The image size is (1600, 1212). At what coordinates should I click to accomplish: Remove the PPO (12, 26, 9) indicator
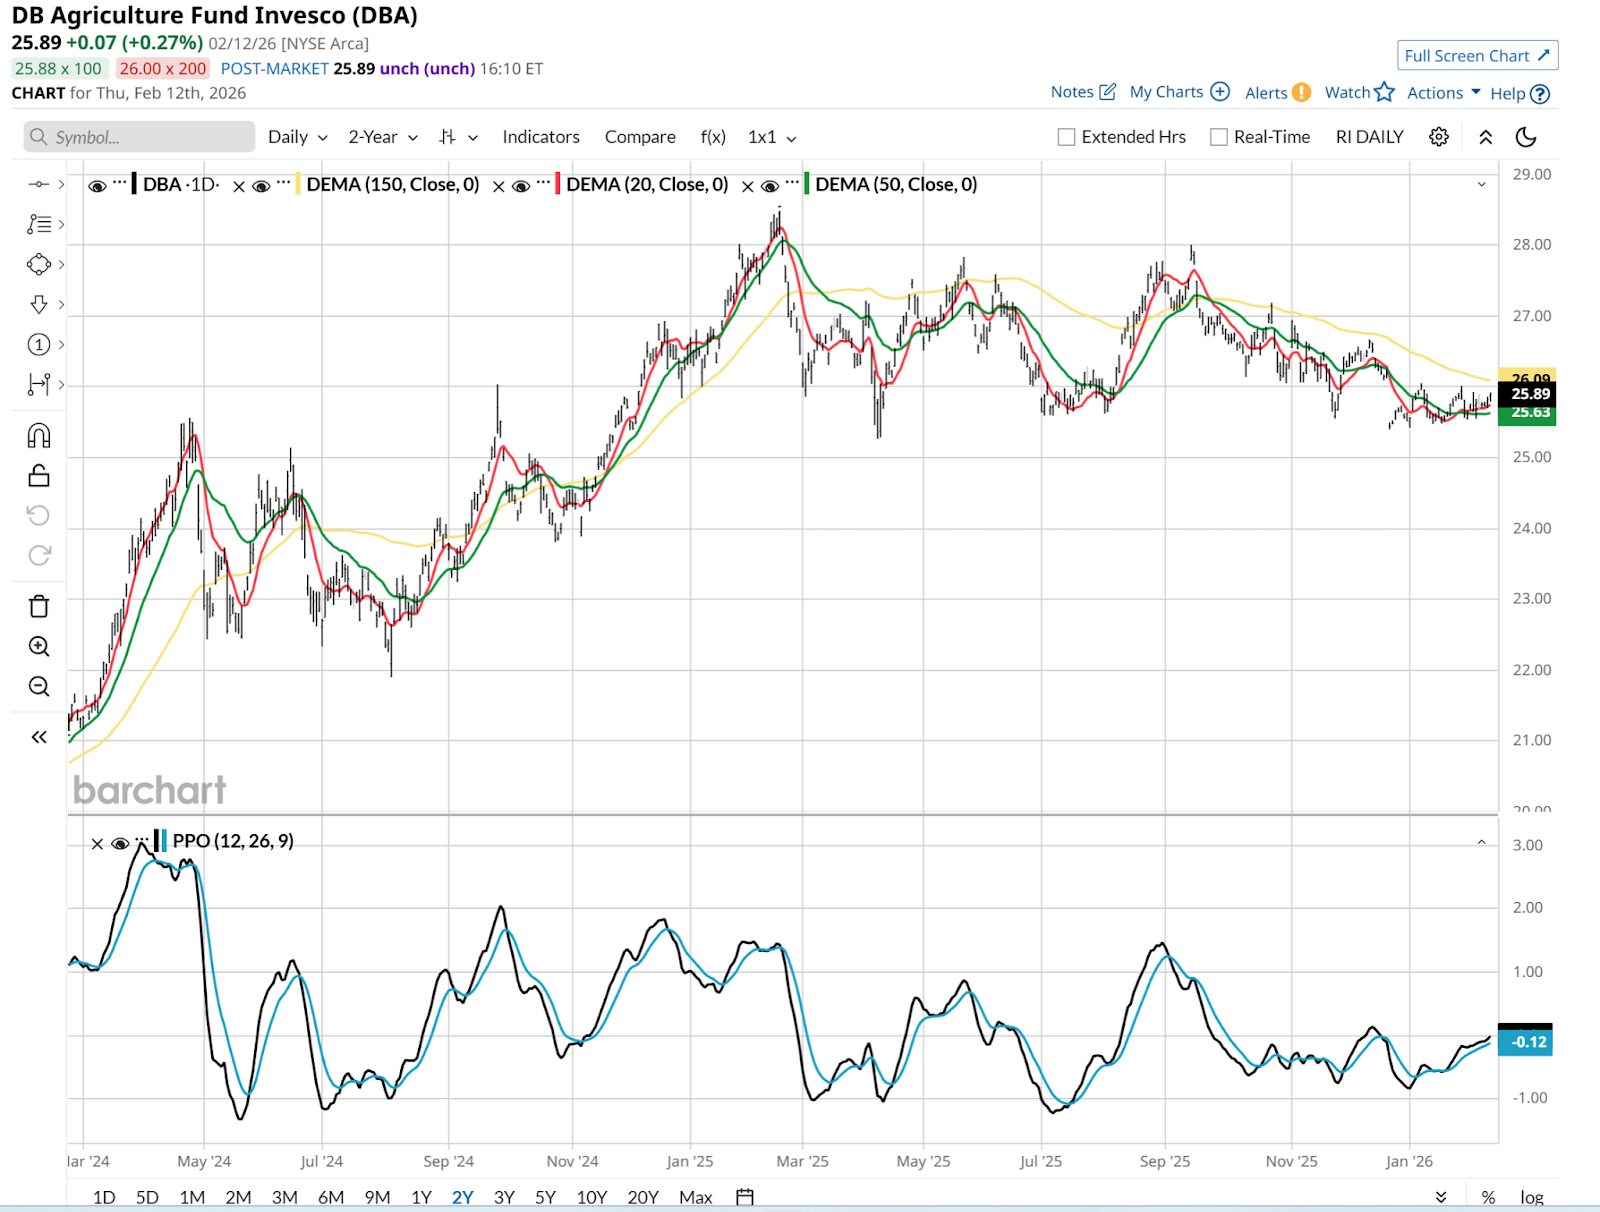[x=97, y=844]
